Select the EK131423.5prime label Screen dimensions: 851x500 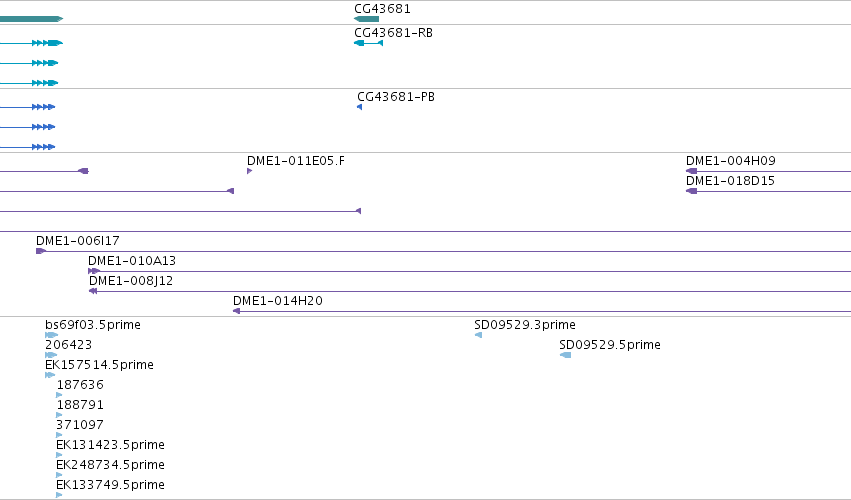[x=110, y=445]
